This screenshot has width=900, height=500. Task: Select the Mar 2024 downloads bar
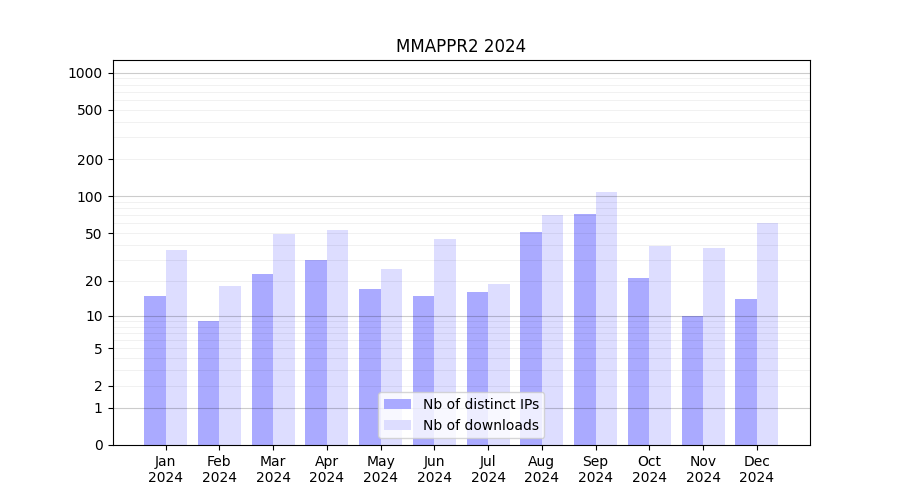coord(284,339)
